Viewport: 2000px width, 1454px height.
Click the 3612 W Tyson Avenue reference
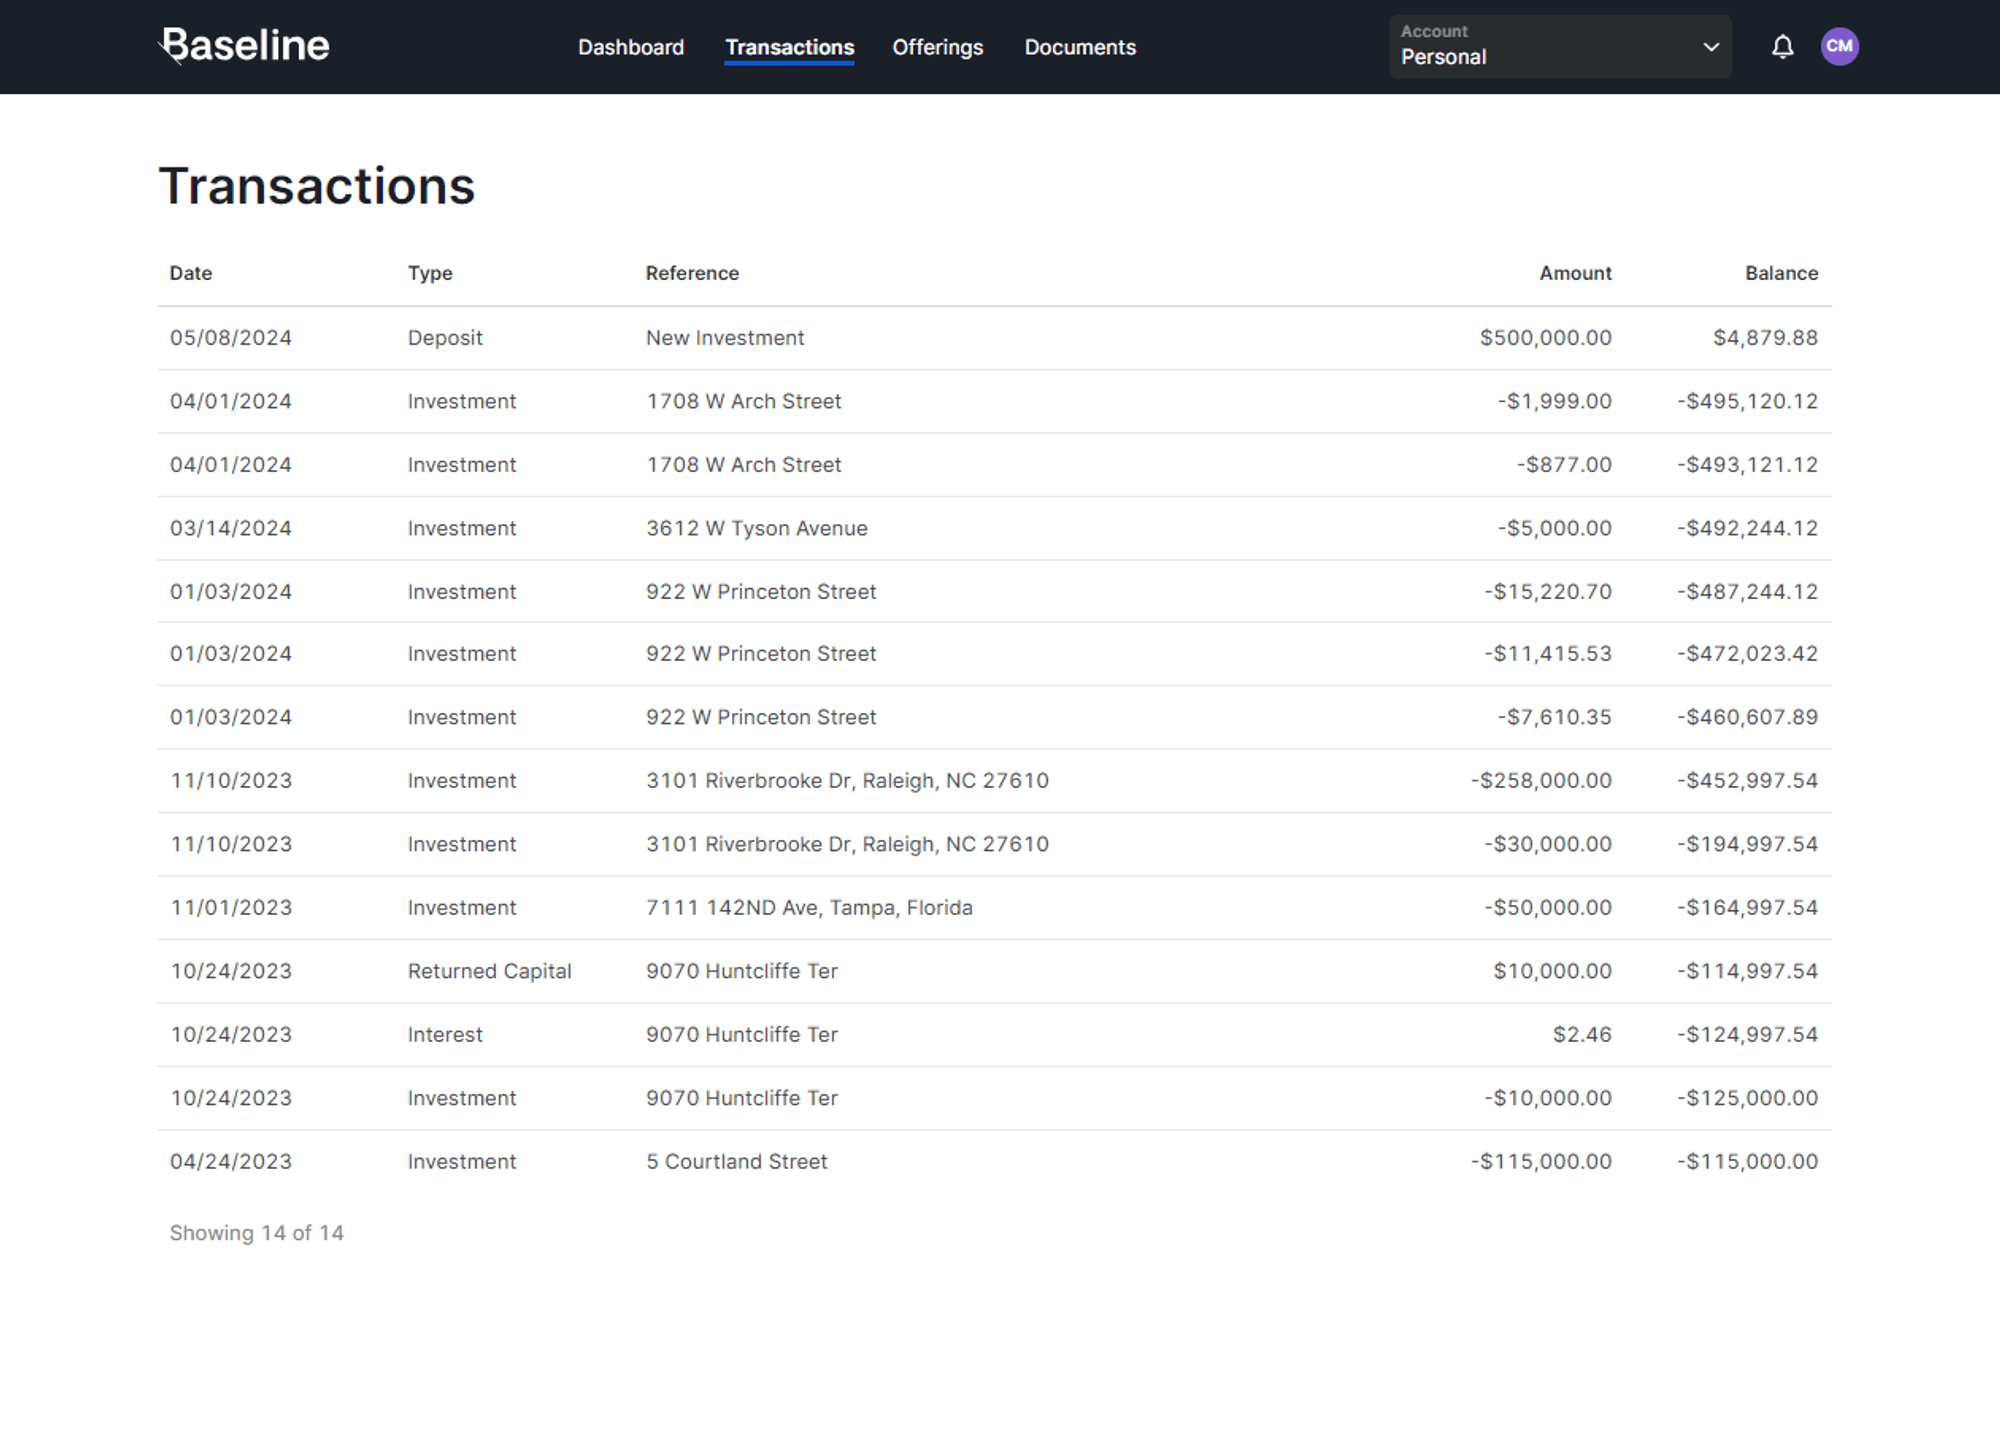coord(756,528)
